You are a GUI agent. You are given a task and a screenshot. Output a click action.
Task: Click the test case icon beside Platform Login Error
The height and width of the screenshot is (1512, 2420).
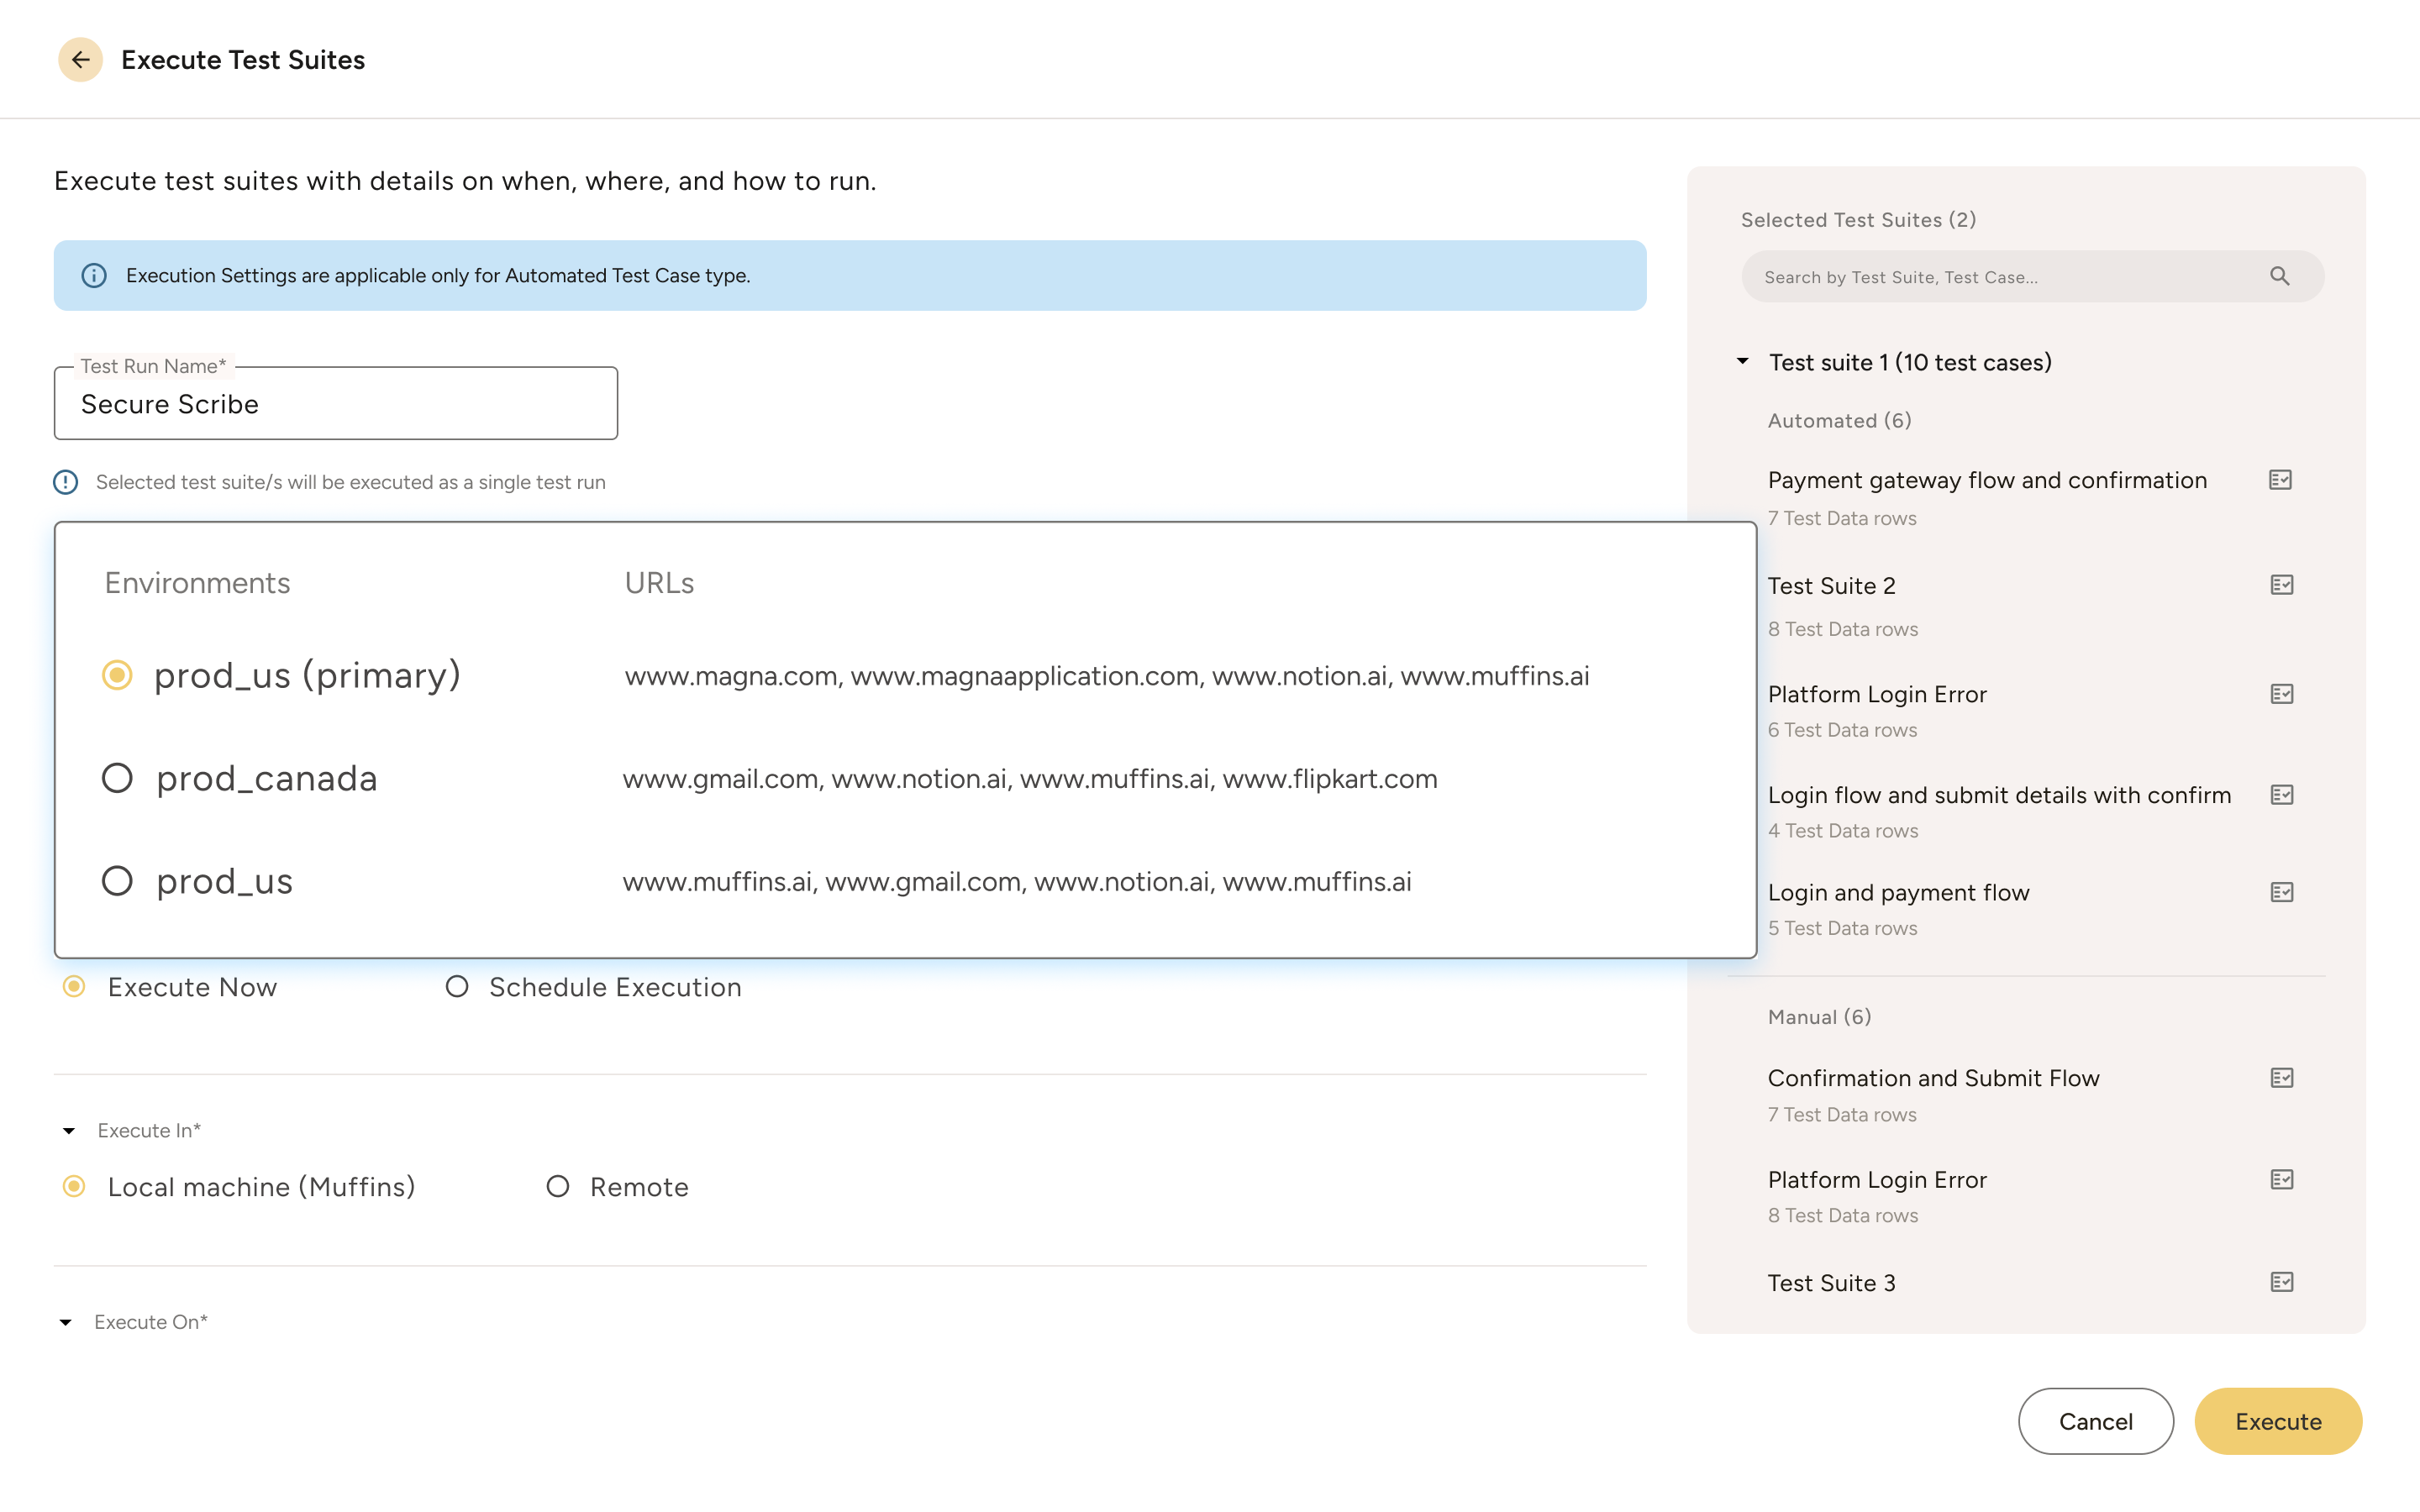tap(2281, 693)
